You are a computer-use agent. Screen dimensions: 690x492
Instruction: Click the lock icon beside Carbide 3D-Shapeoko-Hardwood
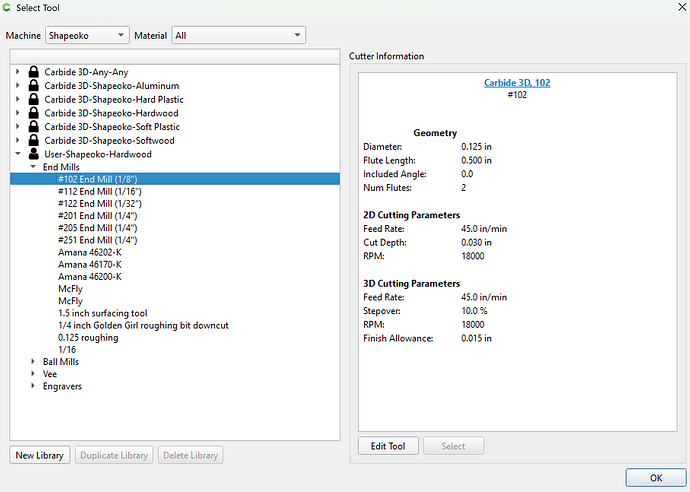click(33, 113)
